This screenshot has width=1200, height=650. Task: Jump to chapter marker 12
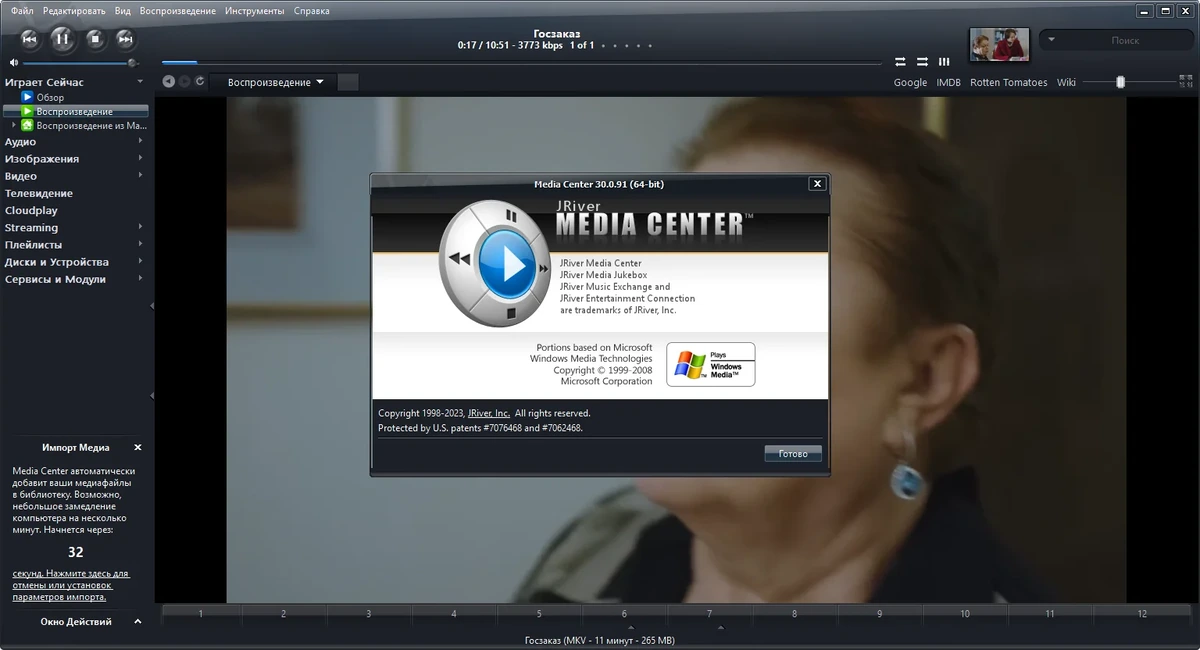(1142, 613)
